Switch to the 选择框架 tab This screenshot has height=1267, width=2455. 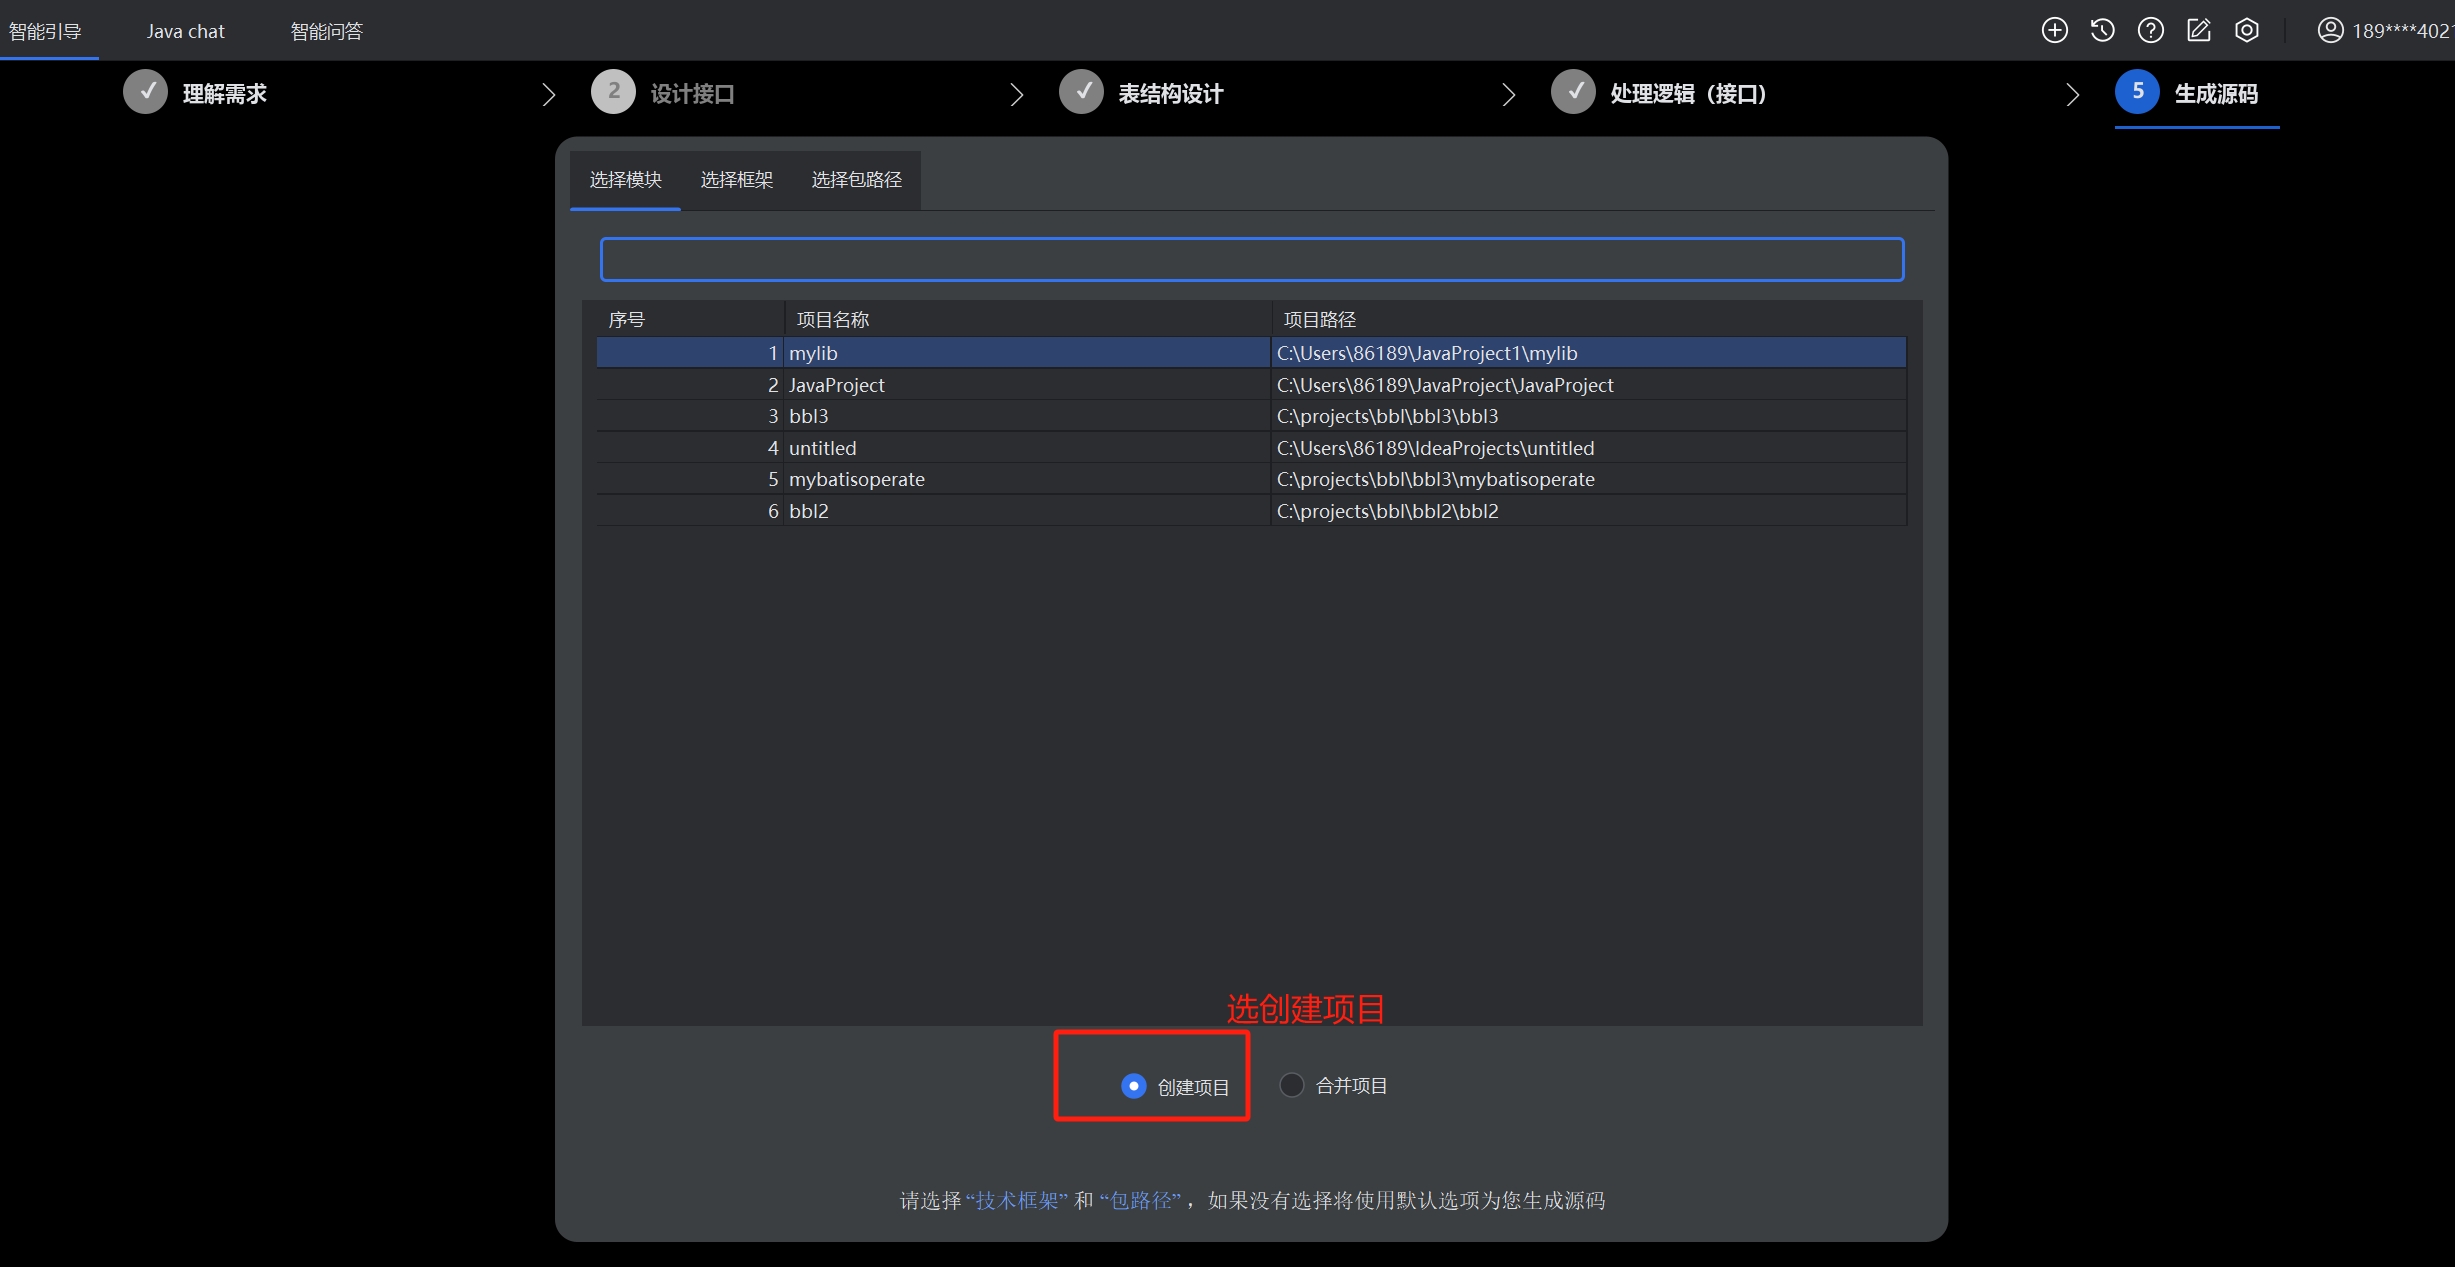point(736,180)
